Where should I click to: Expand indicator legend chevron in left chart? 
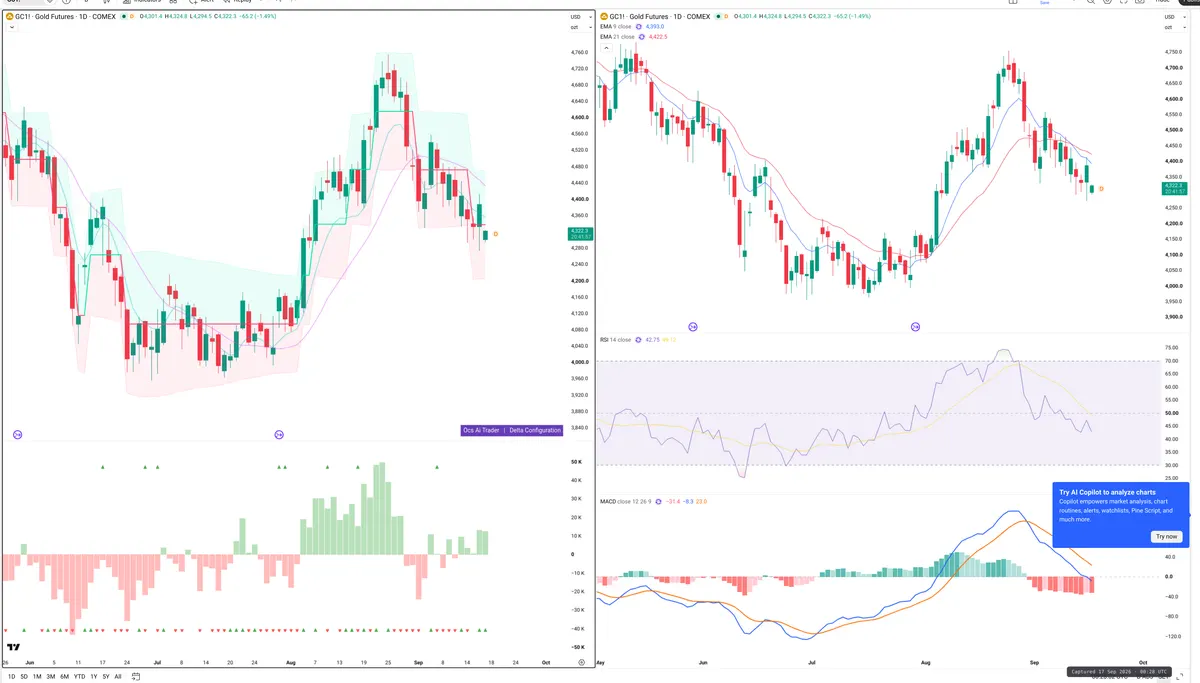(12, 27)
